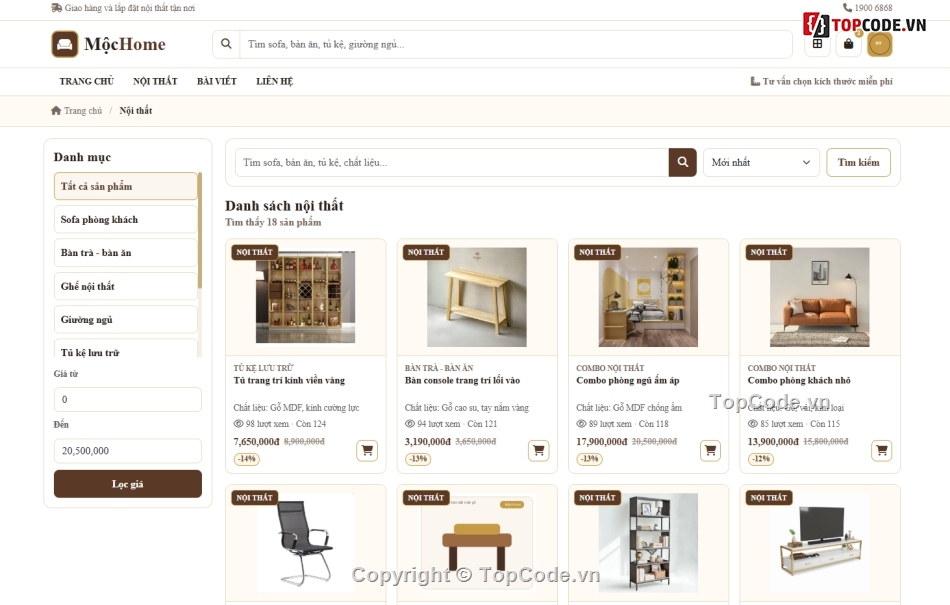Open Combo phòng ngủ ấm áp title
The height and width of the screenshot is (605, 950).
(628, 380)
